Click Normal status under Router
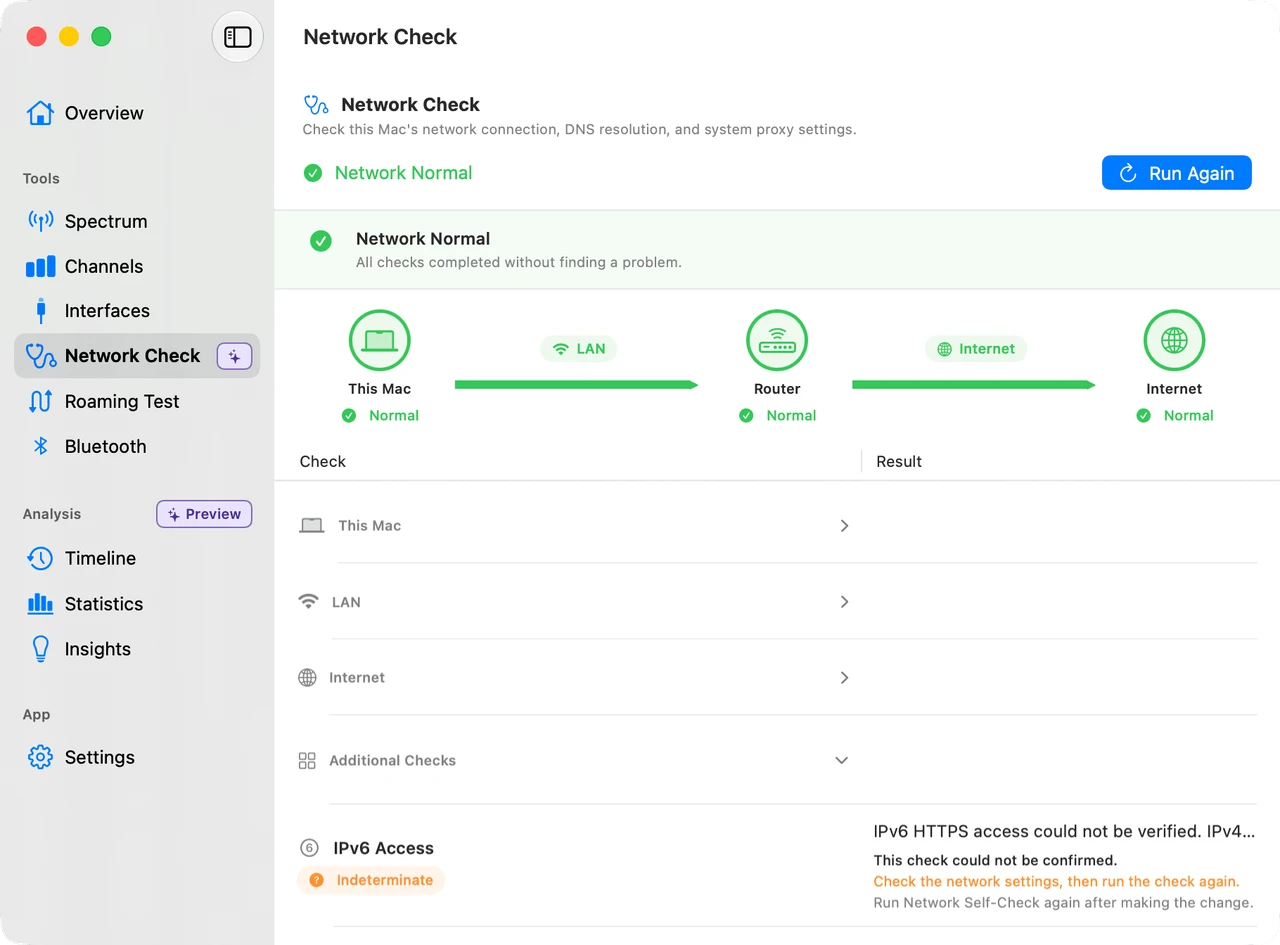Screen dimensions: 1280x945 click(x=791, y=415)
